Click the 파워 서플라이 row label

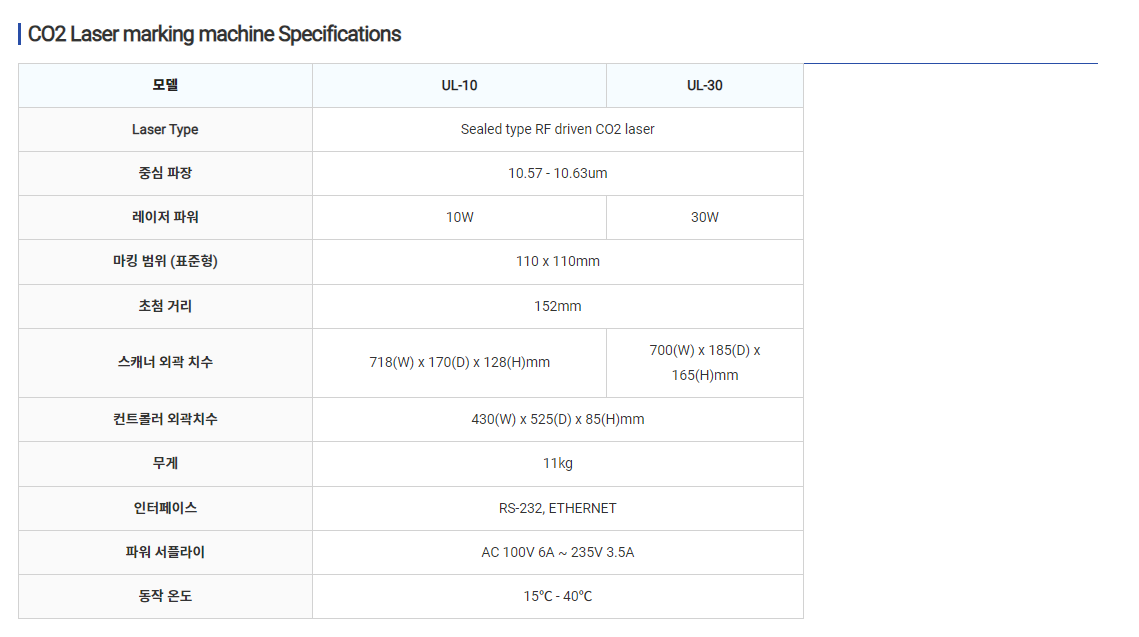click(165, 552)
